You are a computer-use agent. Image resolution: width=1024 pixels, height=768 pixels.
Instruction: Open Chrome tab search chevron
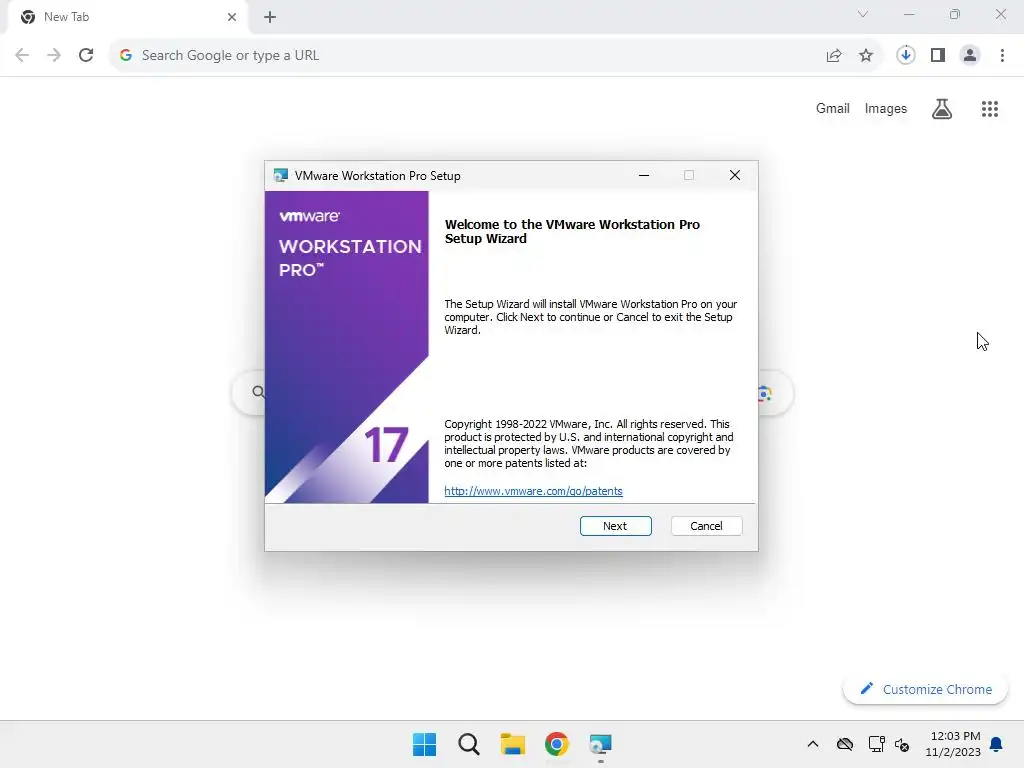[863, 14]
